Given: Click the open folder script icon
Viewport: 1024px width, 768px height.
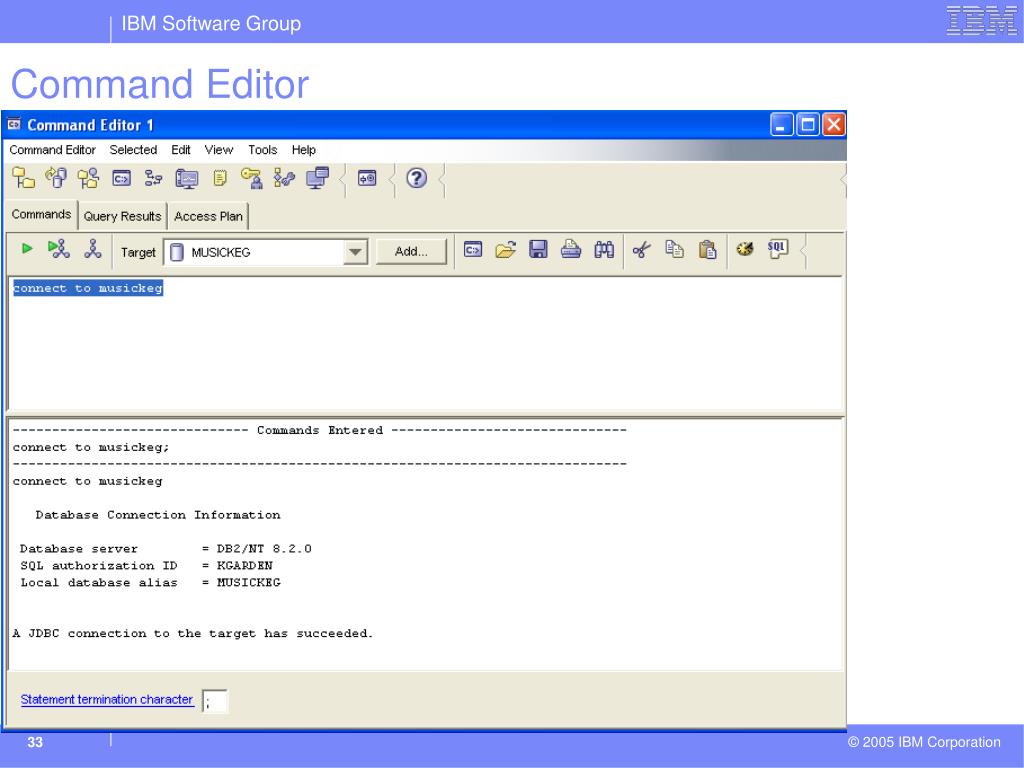Looking at the screenshot, I should point(505,249).
